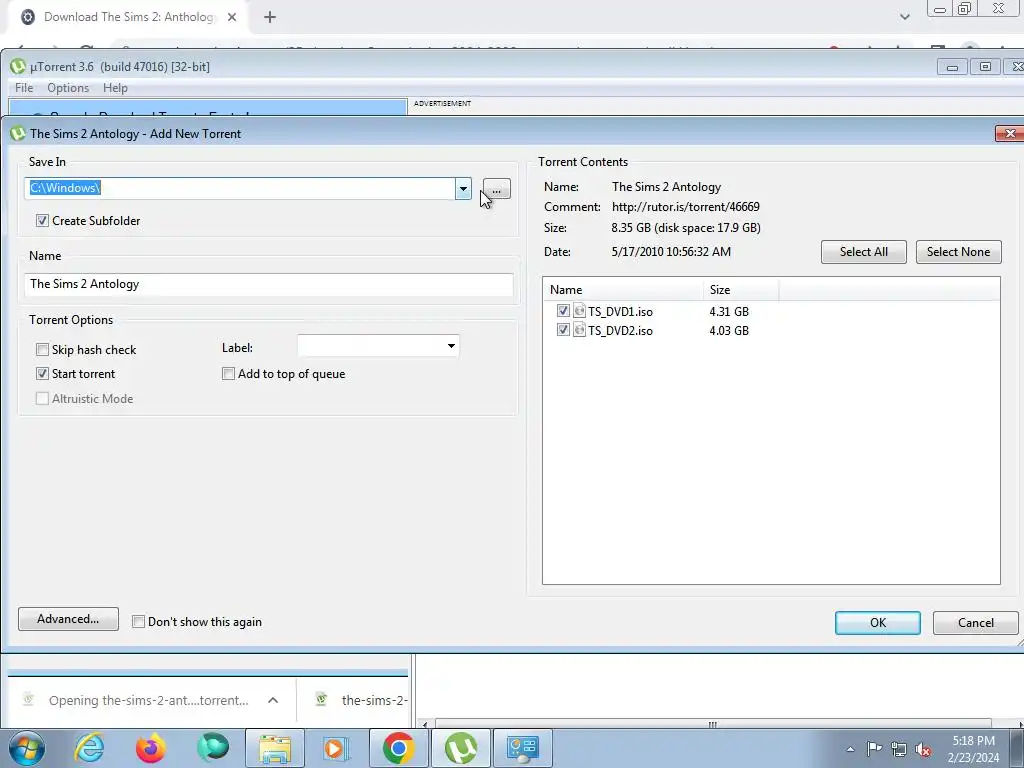Click the TS_DVD1.iso file icon
Screen dimensions: 1024x768
579,311
